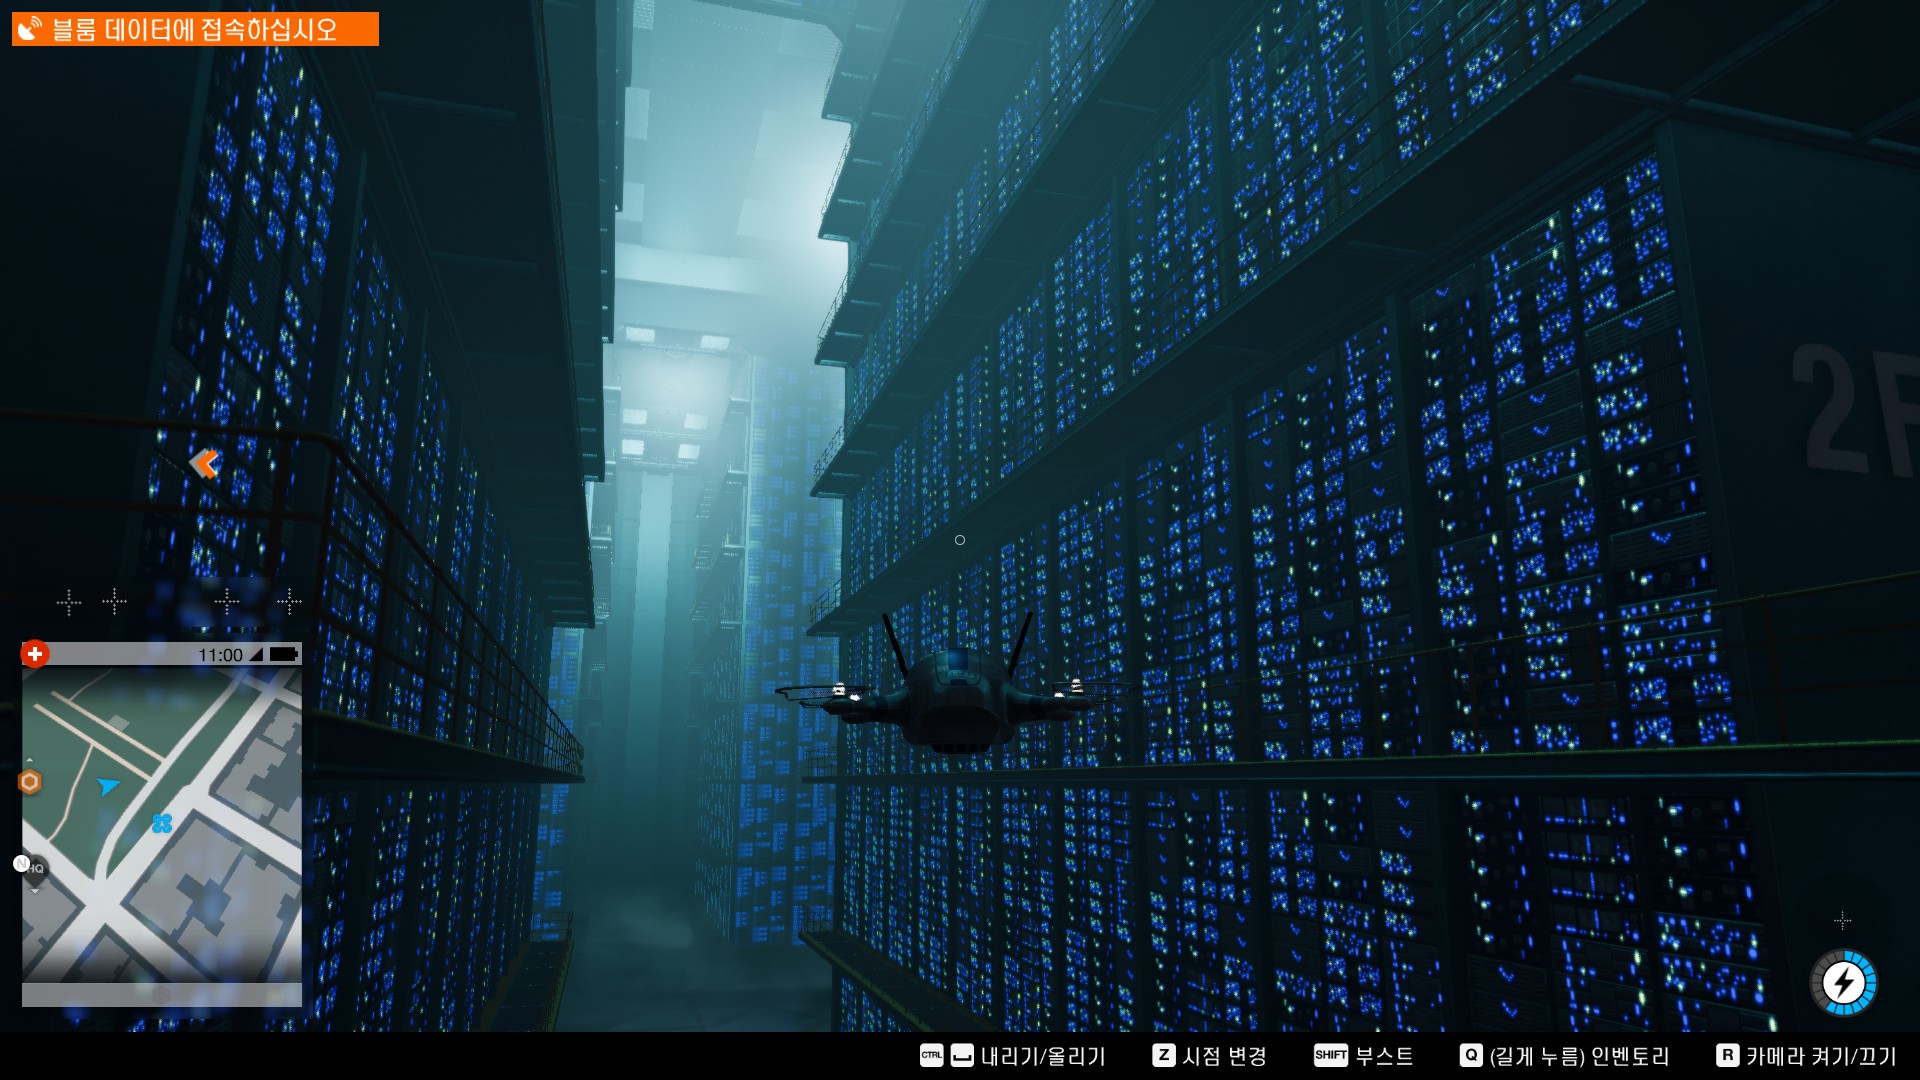Screen dimensions: 1920x1080
Task: Click the Q inventory key prompt
Action: [x=1470, y=1055]
